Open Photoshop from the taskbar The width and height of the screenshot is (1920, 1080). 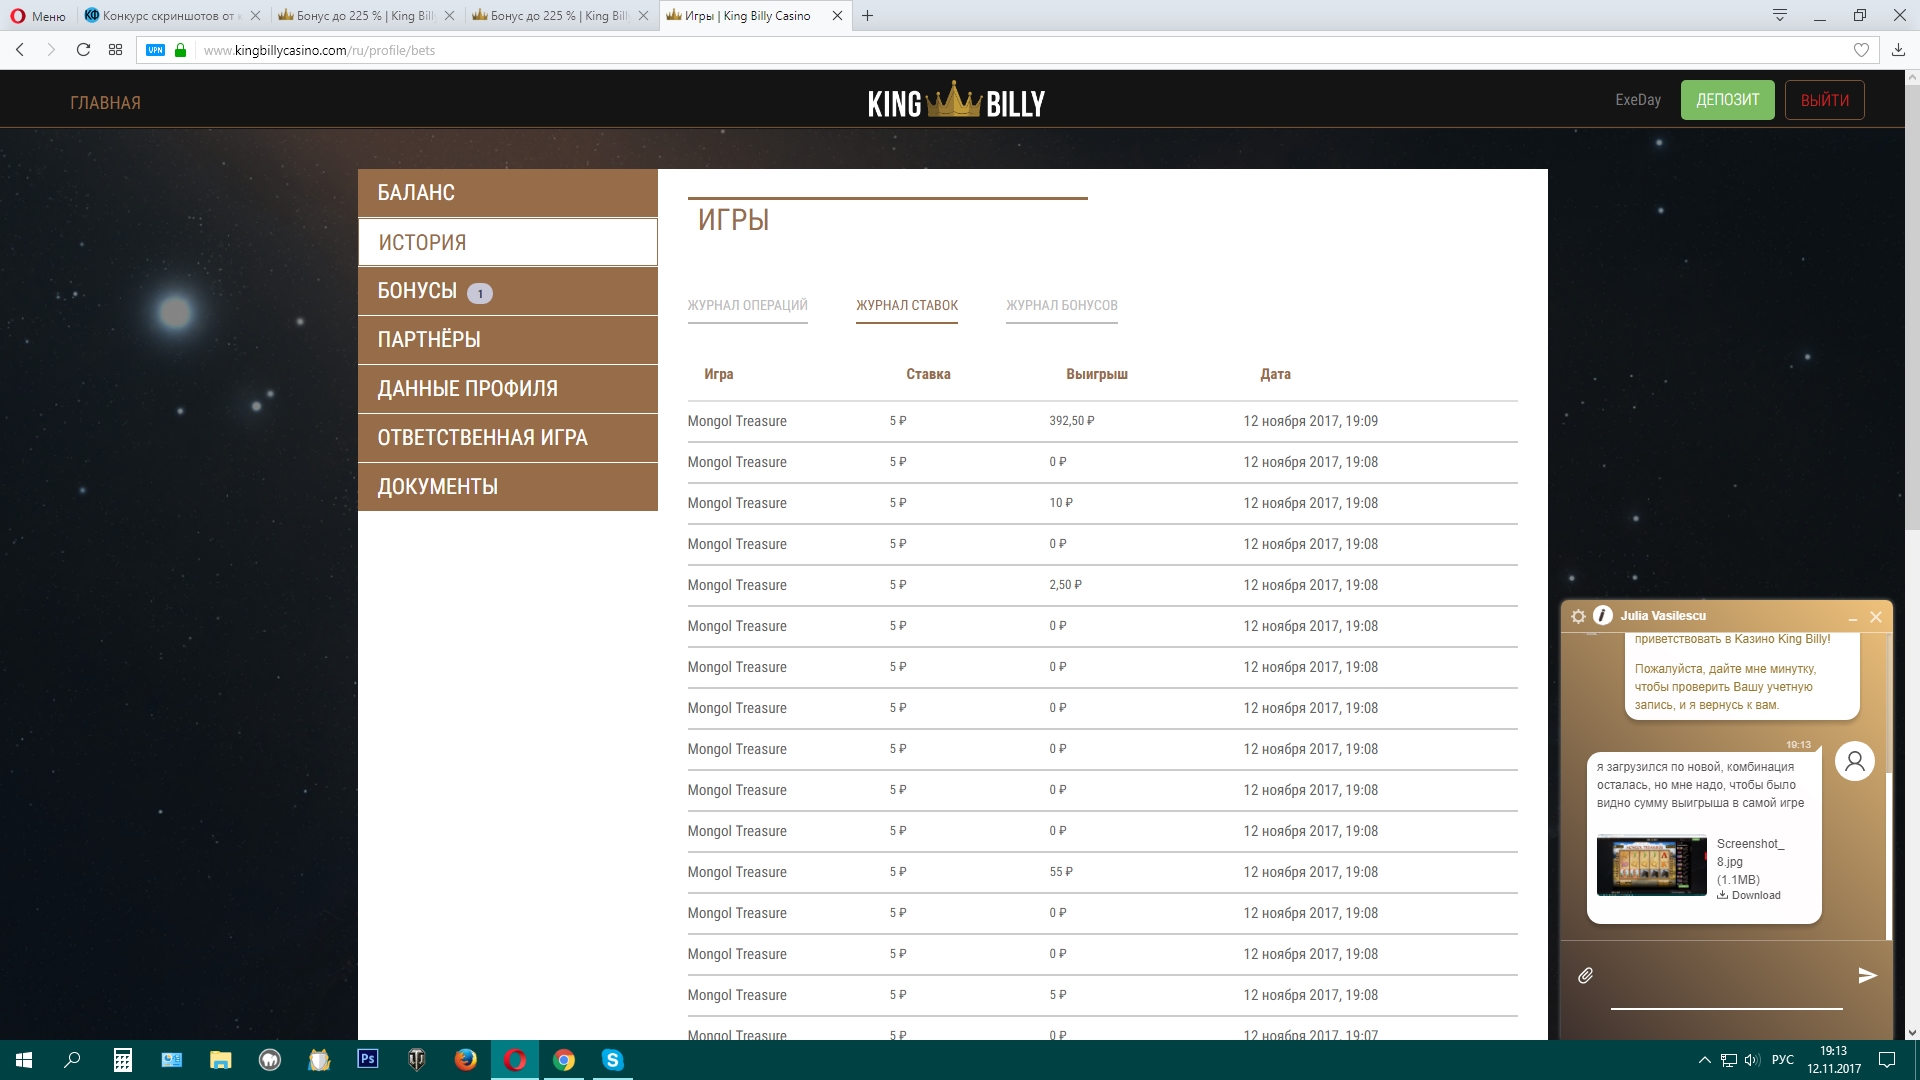(x=367, y=1059)
